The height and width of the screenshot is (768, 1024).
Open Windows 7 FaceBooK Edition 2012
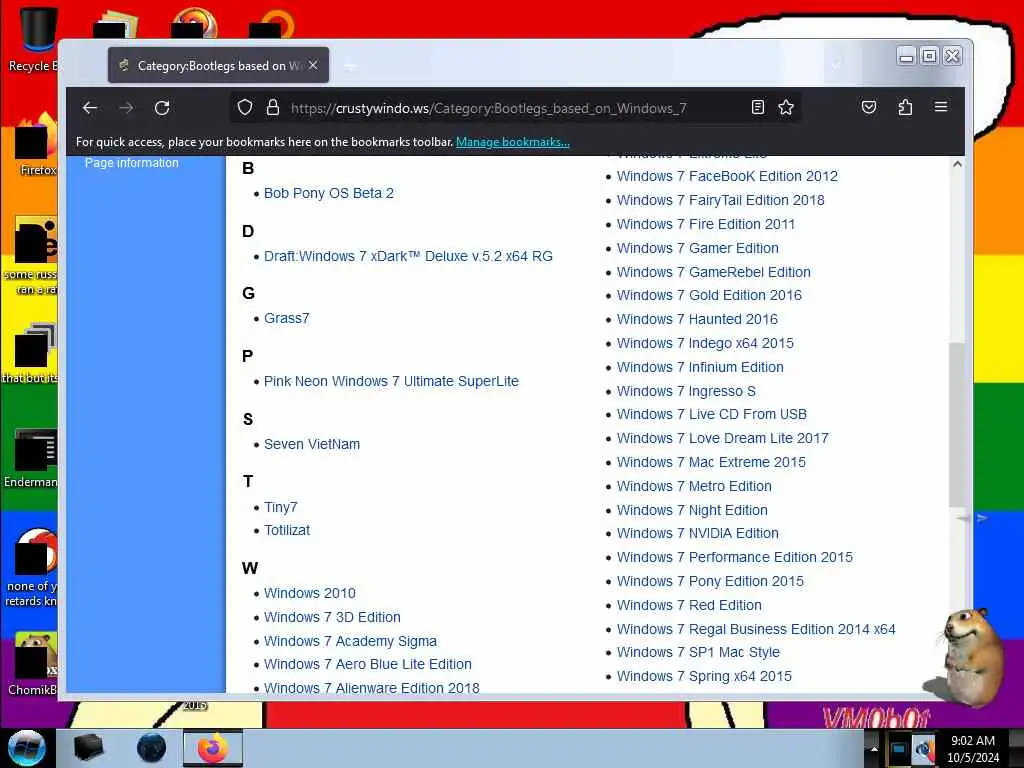tap(727, 176)
